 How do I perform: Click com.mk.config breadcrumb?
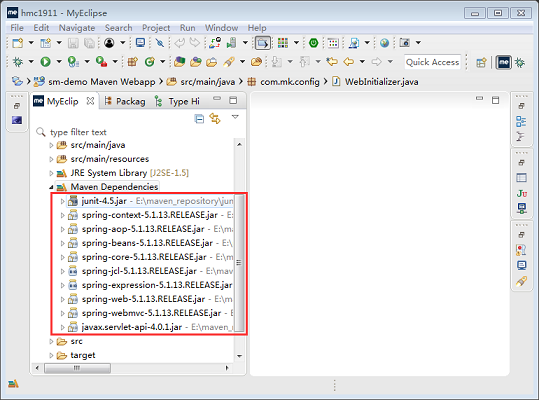point(290,82)
